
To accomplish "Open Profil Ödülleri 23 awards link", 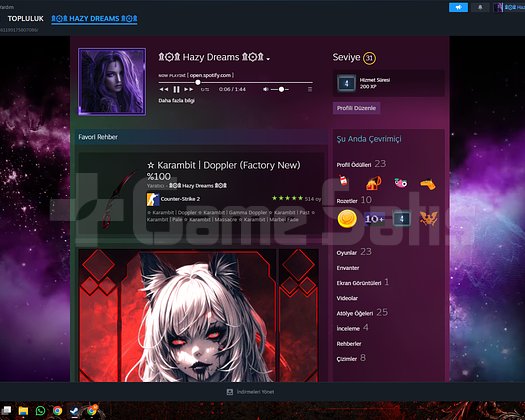I will 361,164.
